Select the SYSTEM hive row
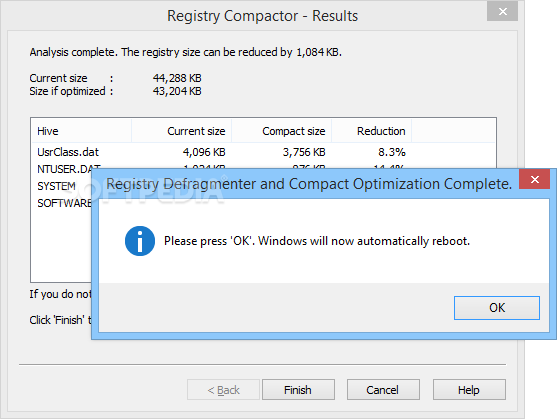 (56, 186)
